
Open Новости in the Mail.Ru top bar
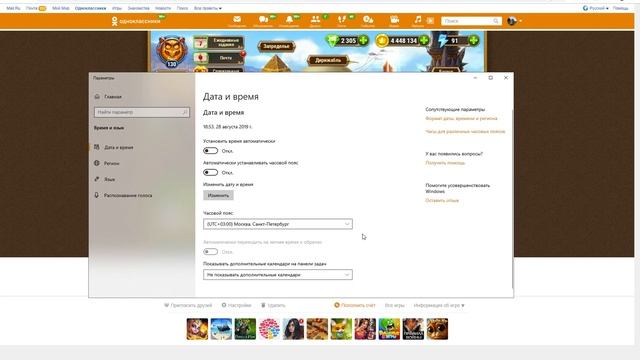[x=163, y=8]
